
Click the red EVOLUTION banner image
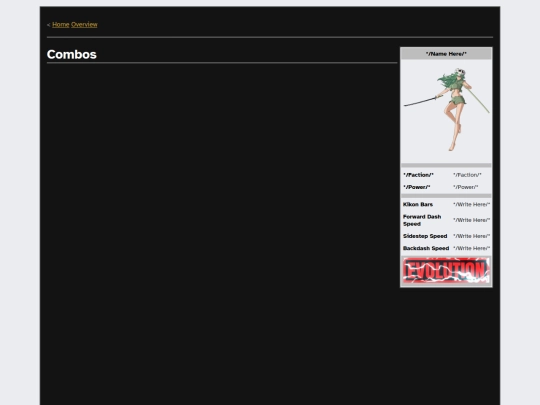coord(446,271)
